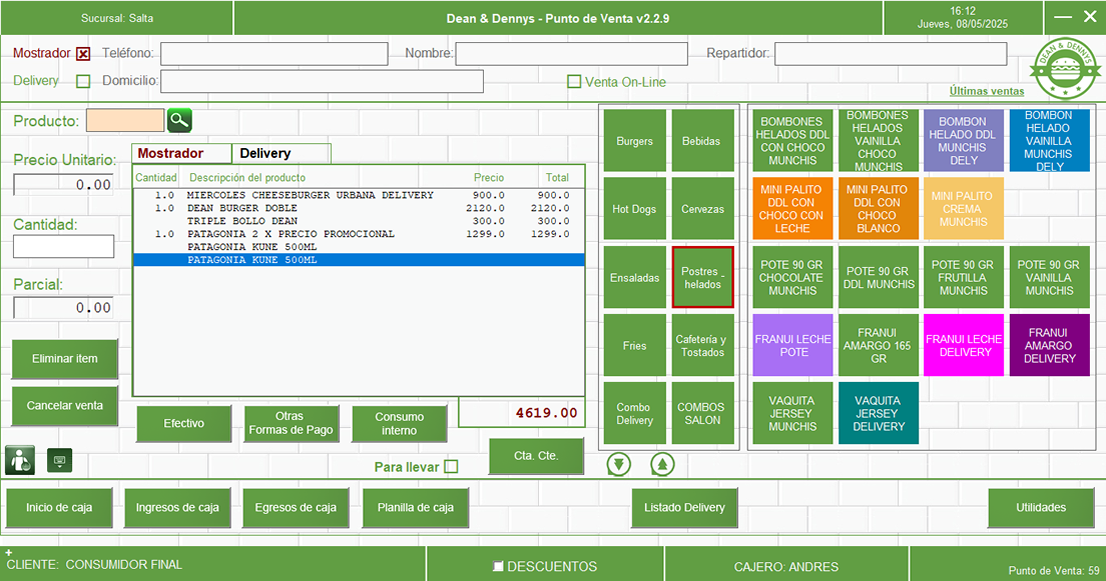Image resolution: width=1106 pixels, height=581 pixels.
Task: Open Egresos de caja
Action: click(296, 507)
